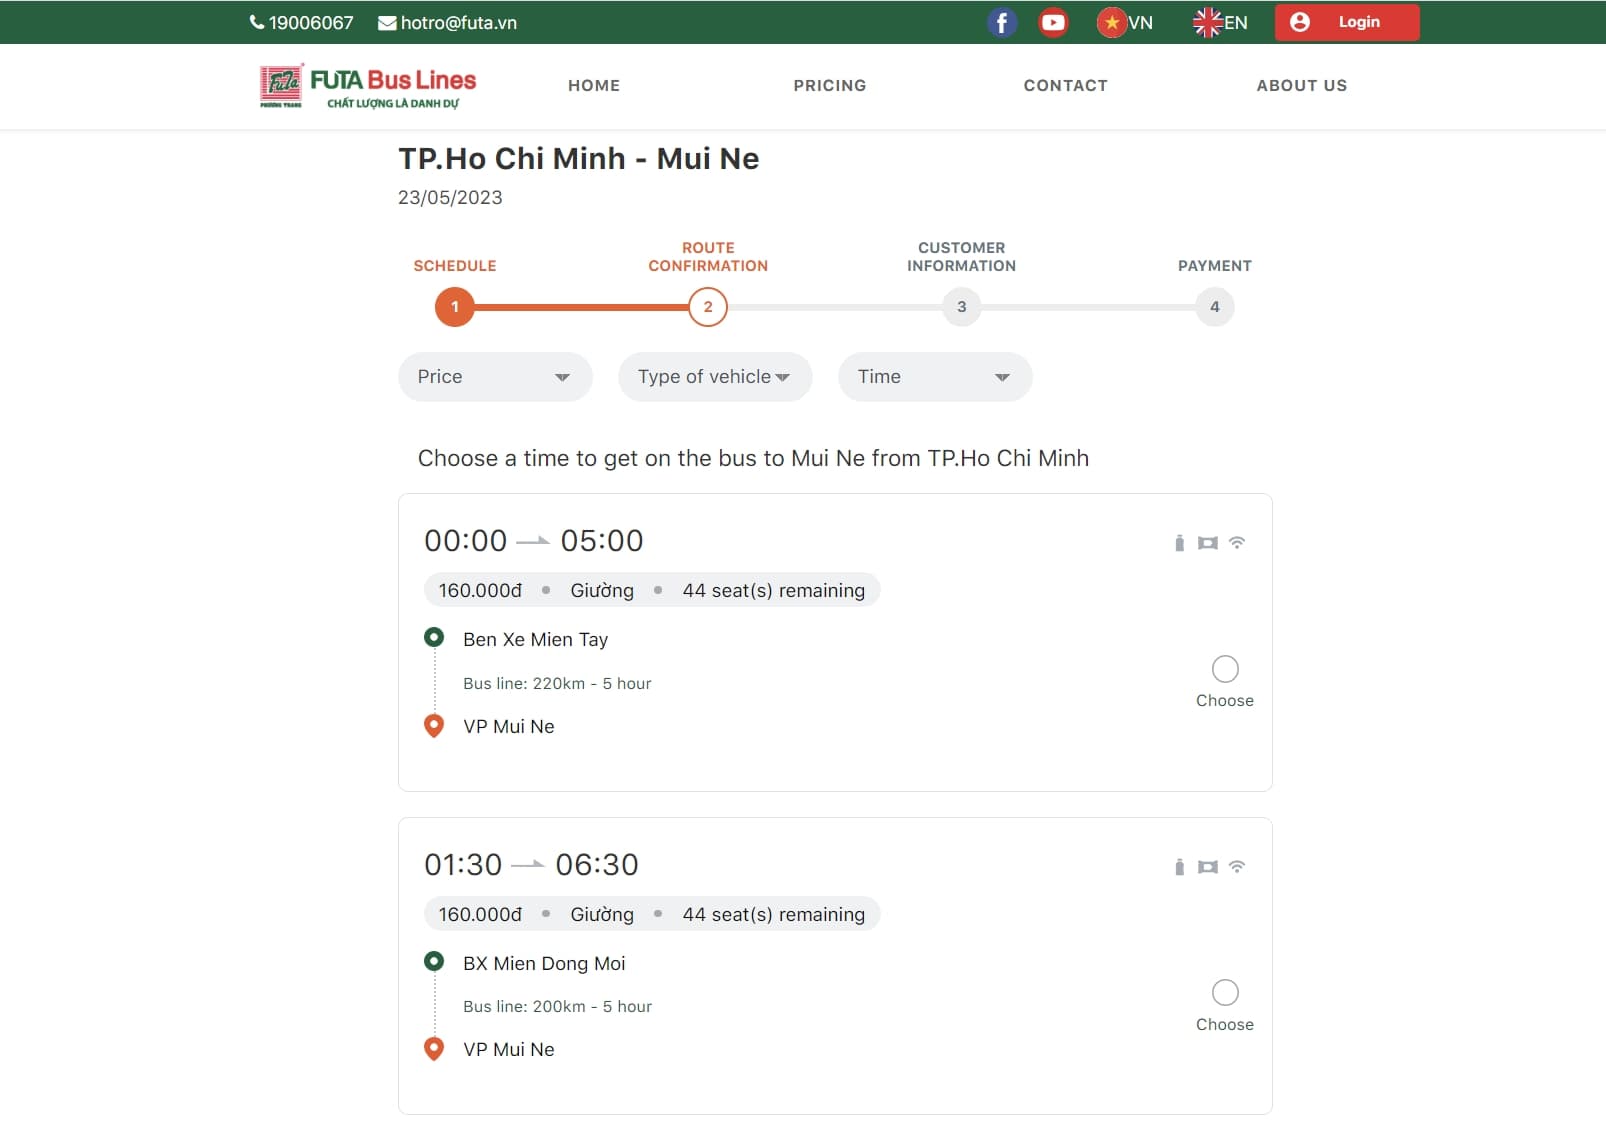The height and width of the screenshot is (1129, 1606).
Task: Open the FUTA Facebook page icon
Action: pos(1001,22)
